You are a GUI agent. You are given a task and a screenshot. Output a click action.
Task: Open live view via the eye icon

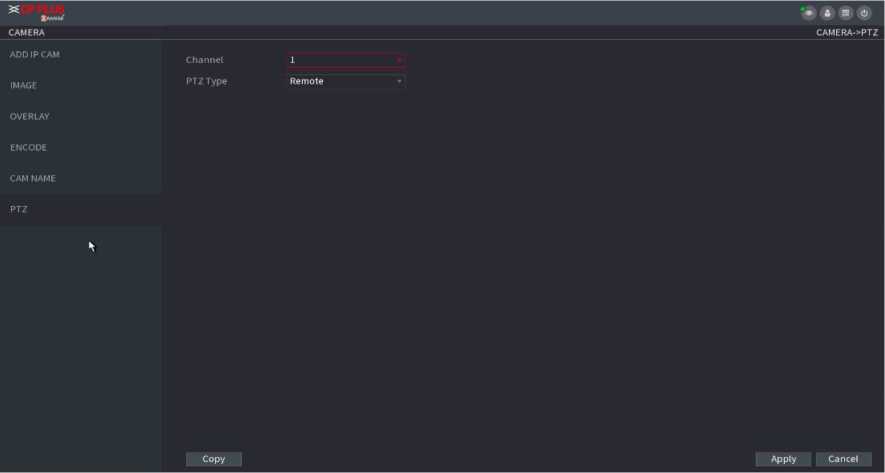pyautogui.click(x=807, y=13)
